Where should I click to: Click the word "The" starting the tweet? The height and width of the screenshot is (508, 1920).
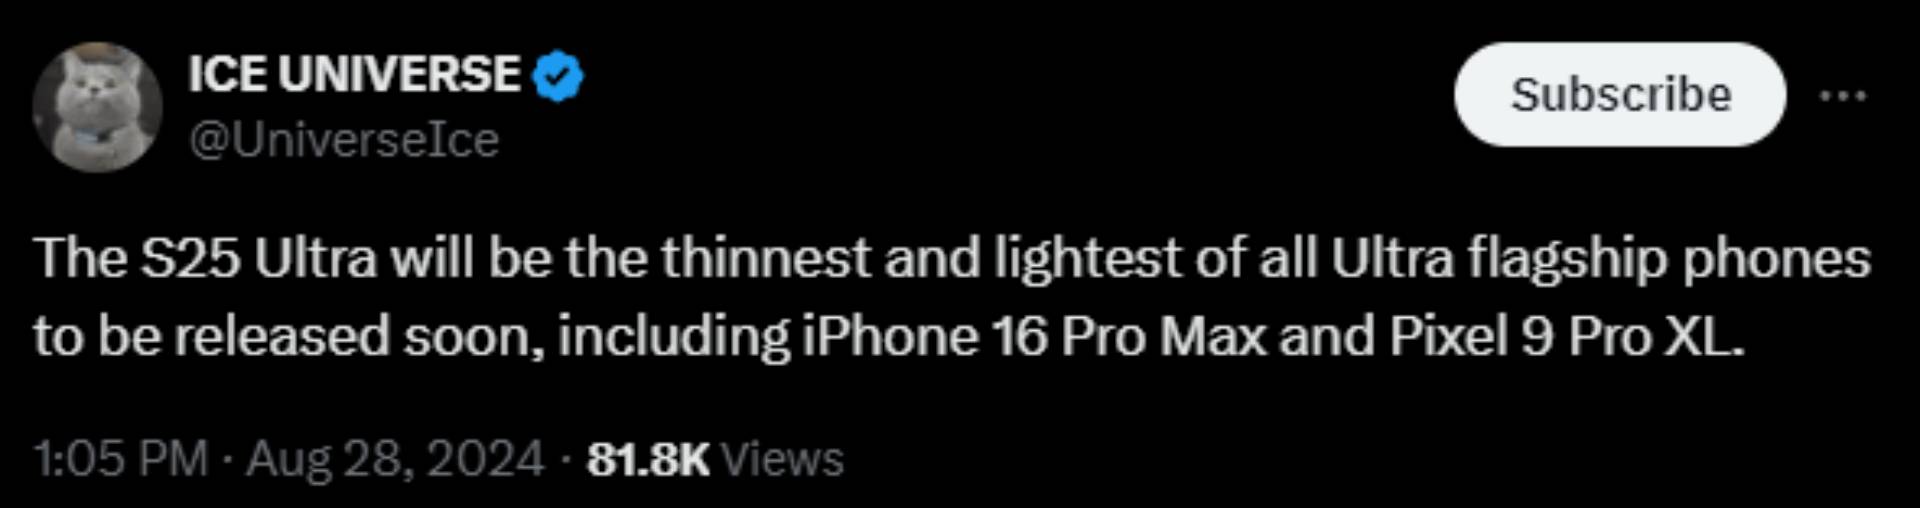point(81,259)
